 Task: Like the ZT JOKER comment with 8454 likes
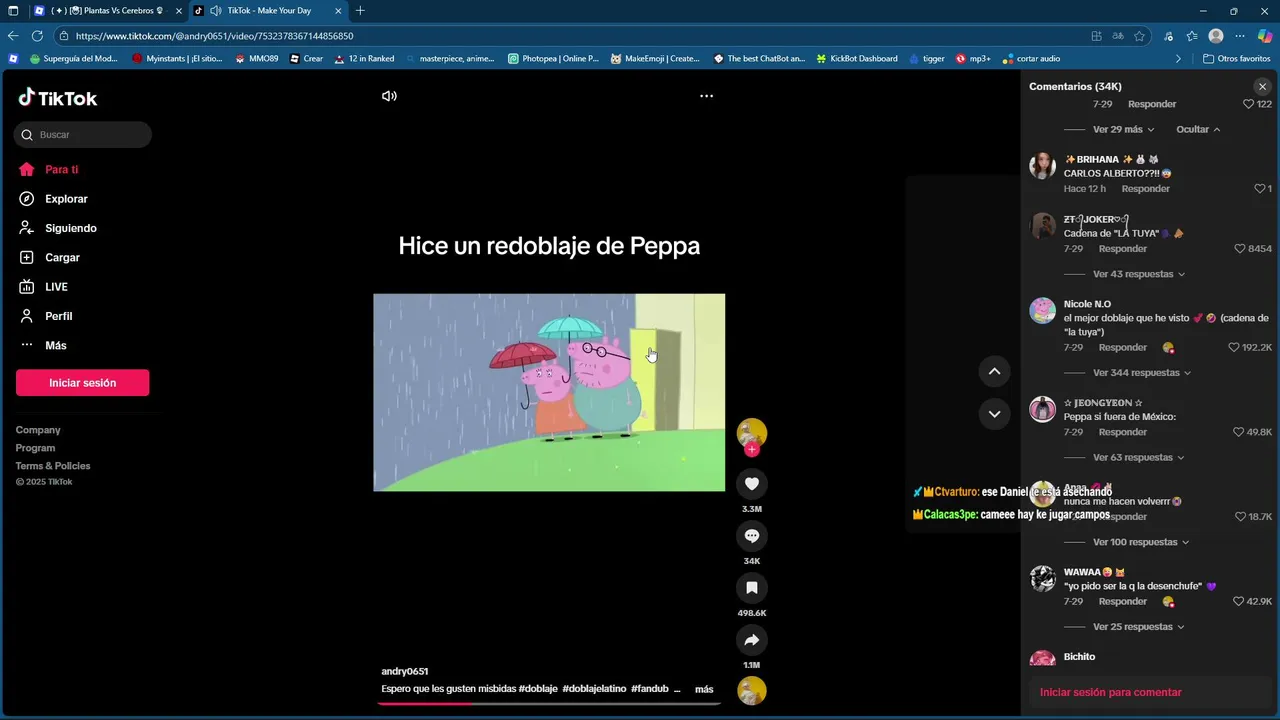(1240, 249)
